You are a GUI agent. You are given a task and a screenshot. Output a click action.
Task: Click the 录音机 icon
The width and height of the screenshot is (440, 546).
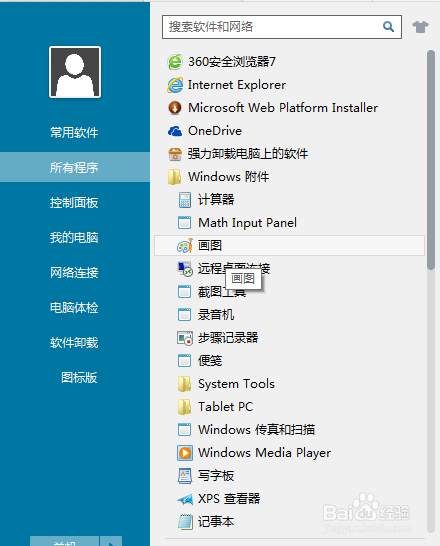184,315
